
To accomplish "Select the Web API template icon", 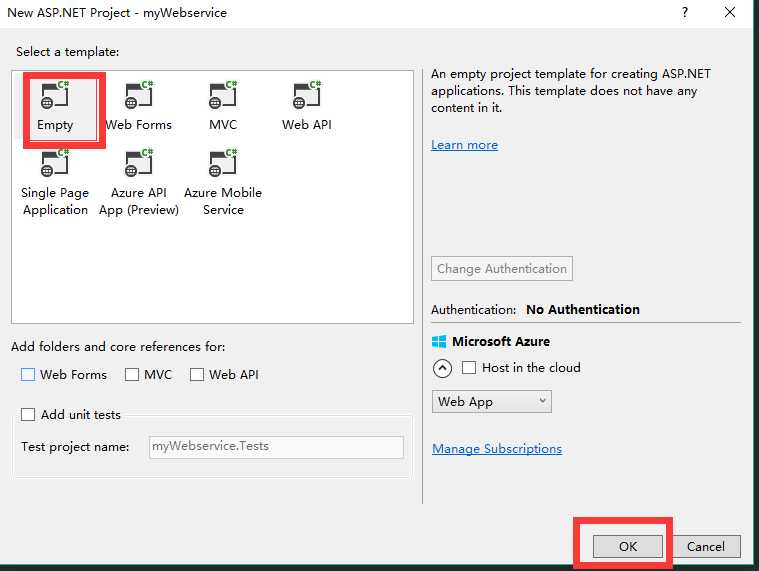I will click(x=307, y=95).
